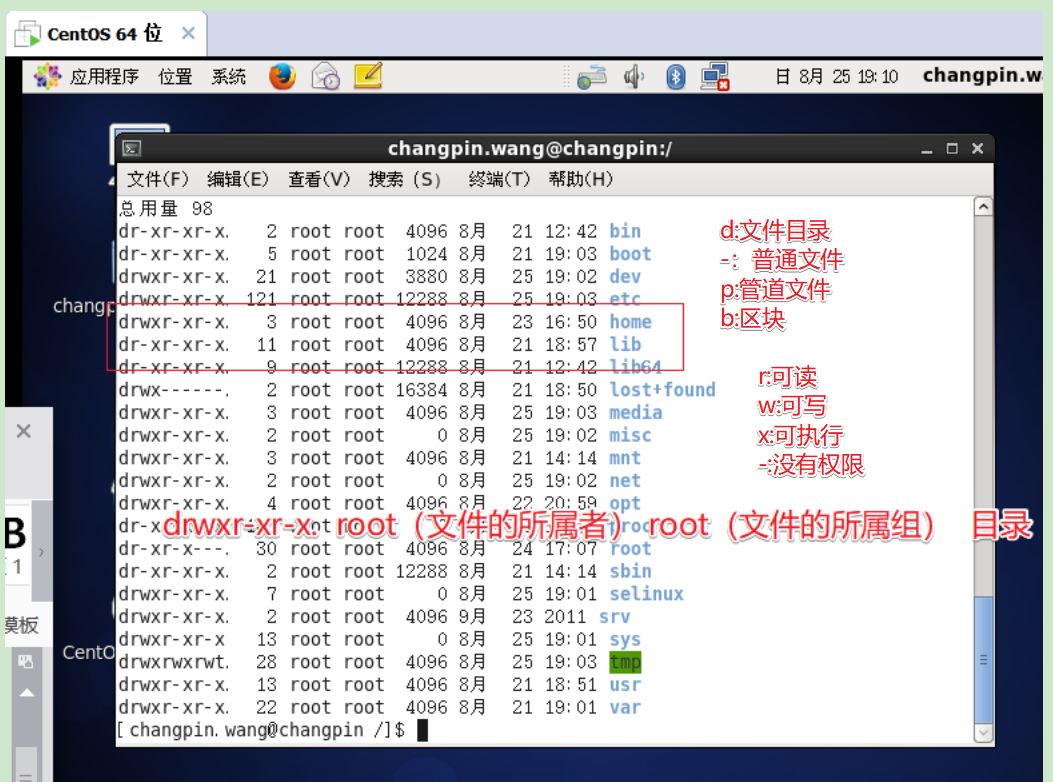The height and width of the screenshot is (782, 1053).
Task: Click the terminal prompt cursor block
Action: pyautogui.click(x=422, y=730)
